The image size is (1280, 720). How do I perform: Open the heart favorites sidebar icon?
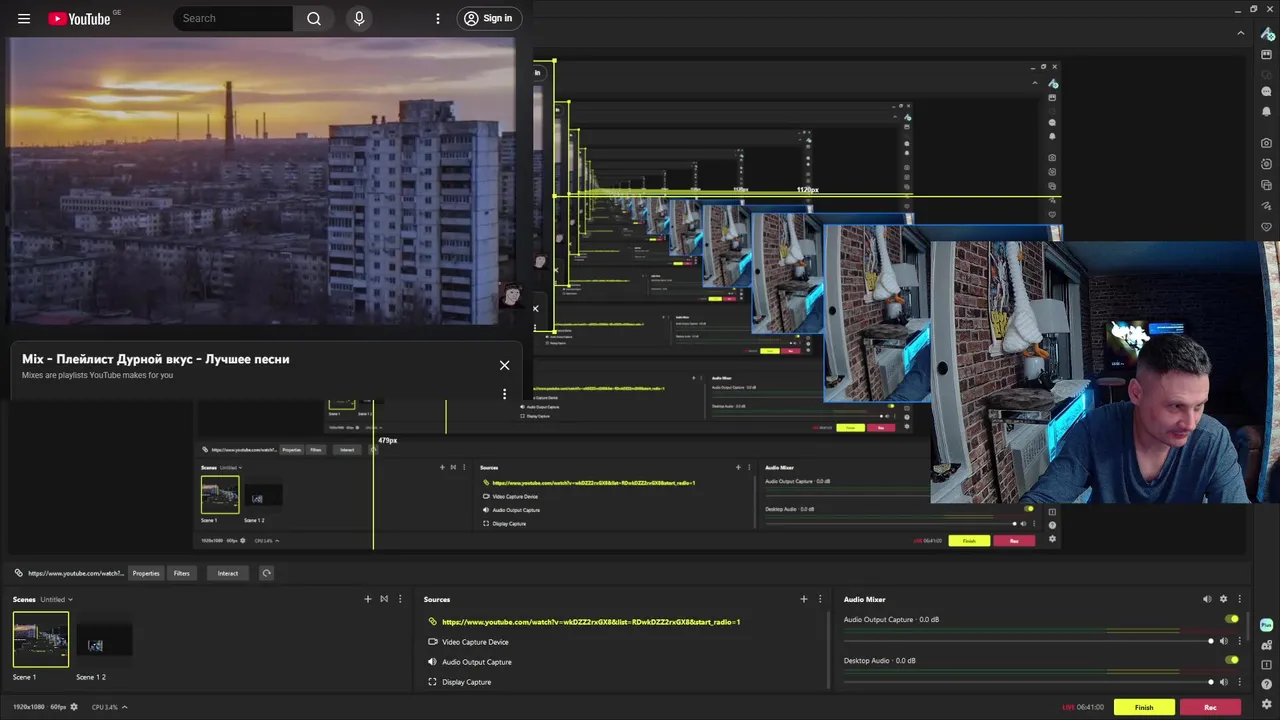click(1267, 227)
